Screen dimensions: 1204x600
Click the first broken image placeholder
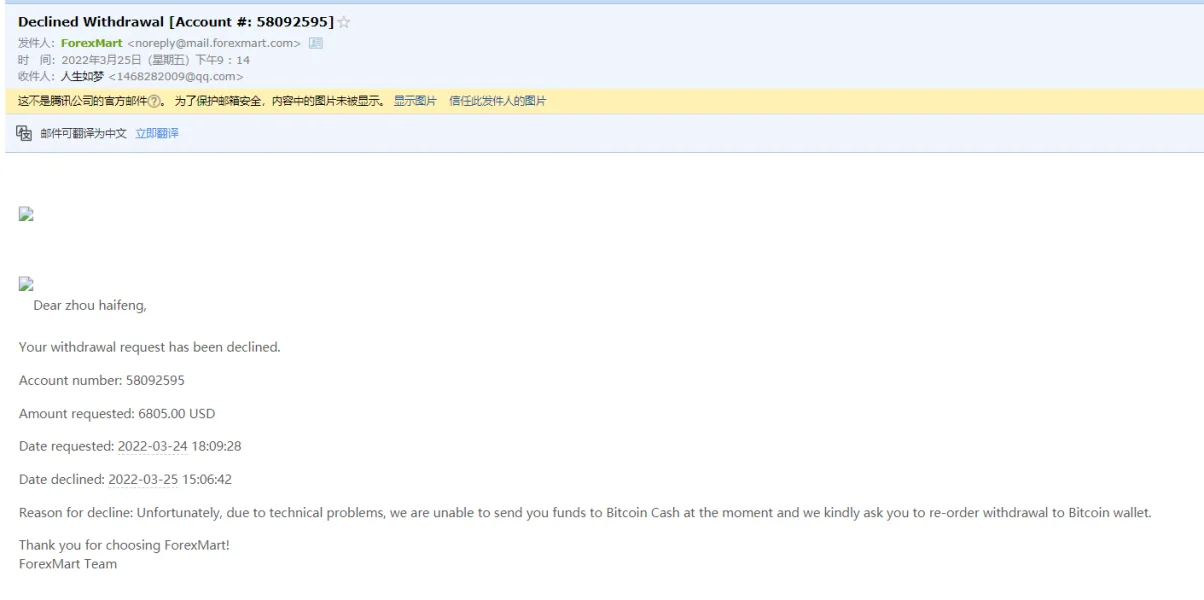click(27, 214)
